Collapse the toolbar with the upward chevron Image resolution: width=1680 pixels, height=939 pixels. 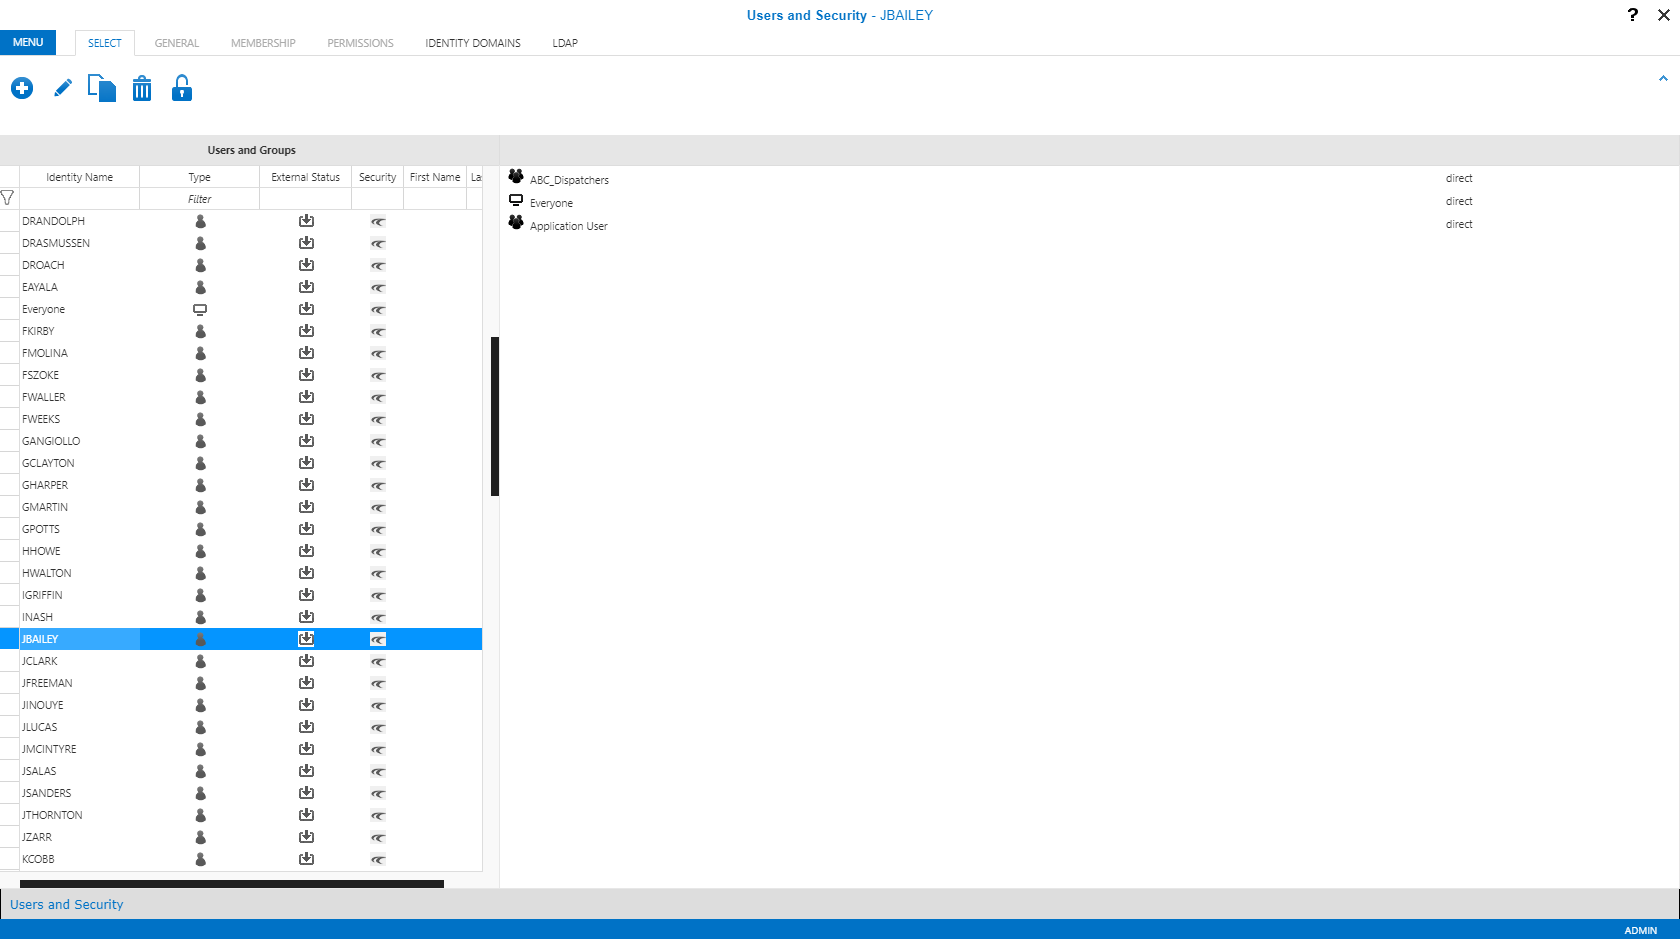pos(1662,77)
